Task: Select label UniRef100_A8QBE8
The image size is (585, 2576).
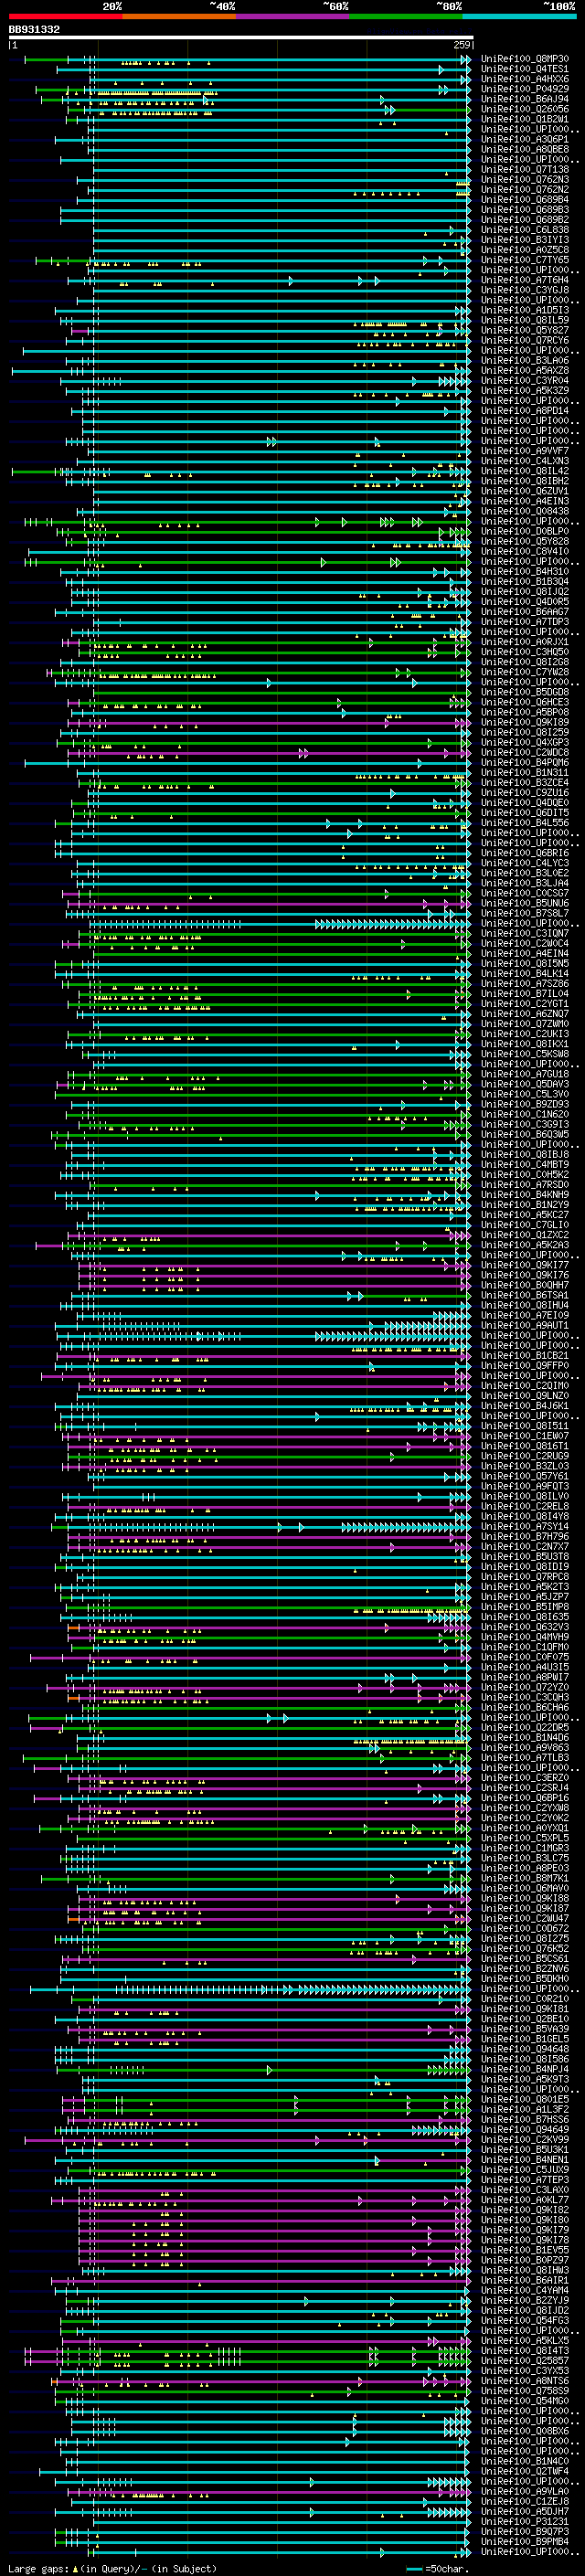Action: click(x=525, y=149)
